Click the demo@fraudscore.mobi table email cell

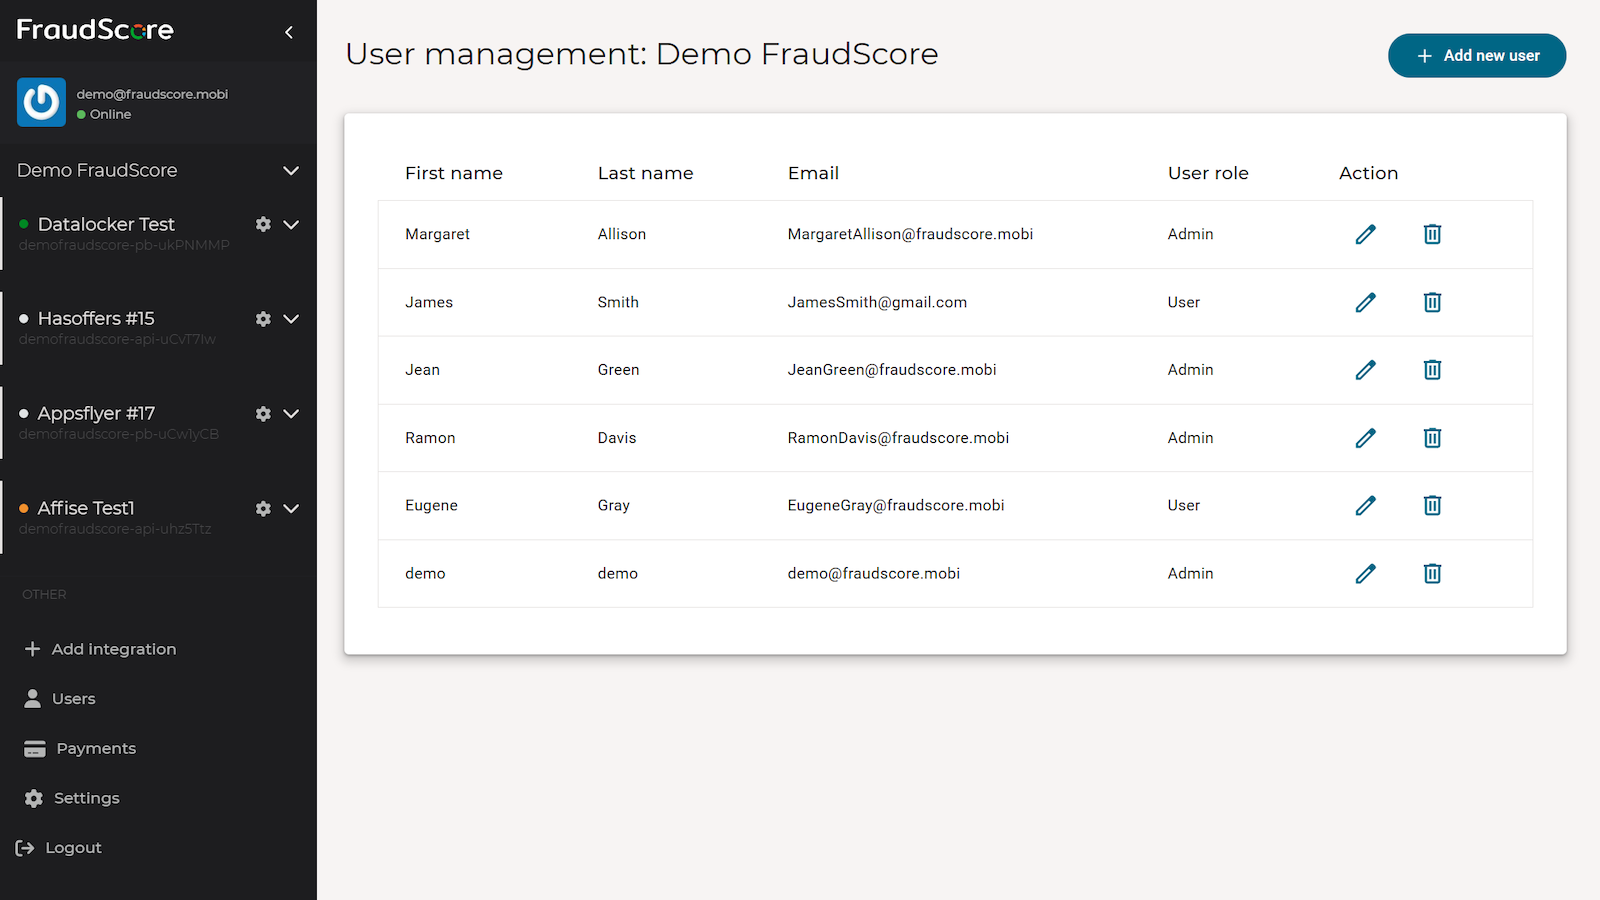874,573
